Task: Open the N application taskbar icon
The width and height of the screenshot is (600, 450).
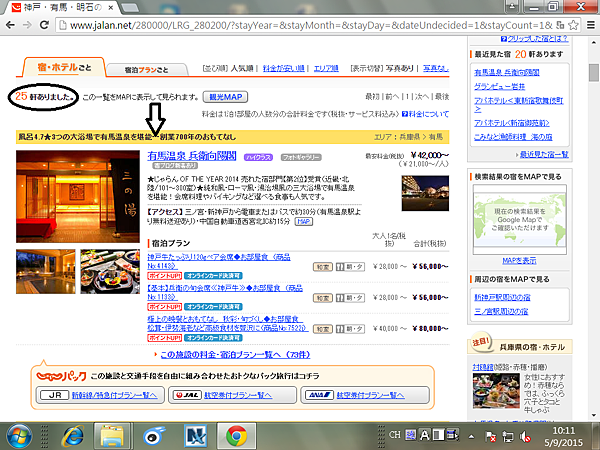Action: click(x=195, y=436)
